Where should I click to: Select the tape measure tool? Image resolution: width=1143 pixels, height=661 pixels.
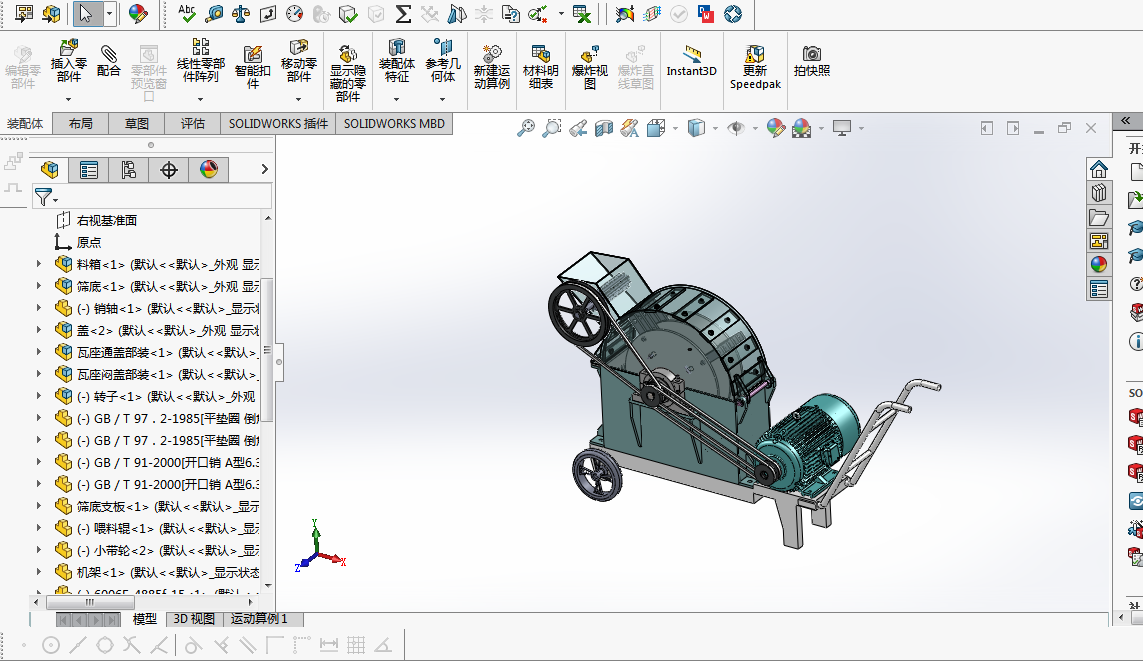[x=214, y=13]
